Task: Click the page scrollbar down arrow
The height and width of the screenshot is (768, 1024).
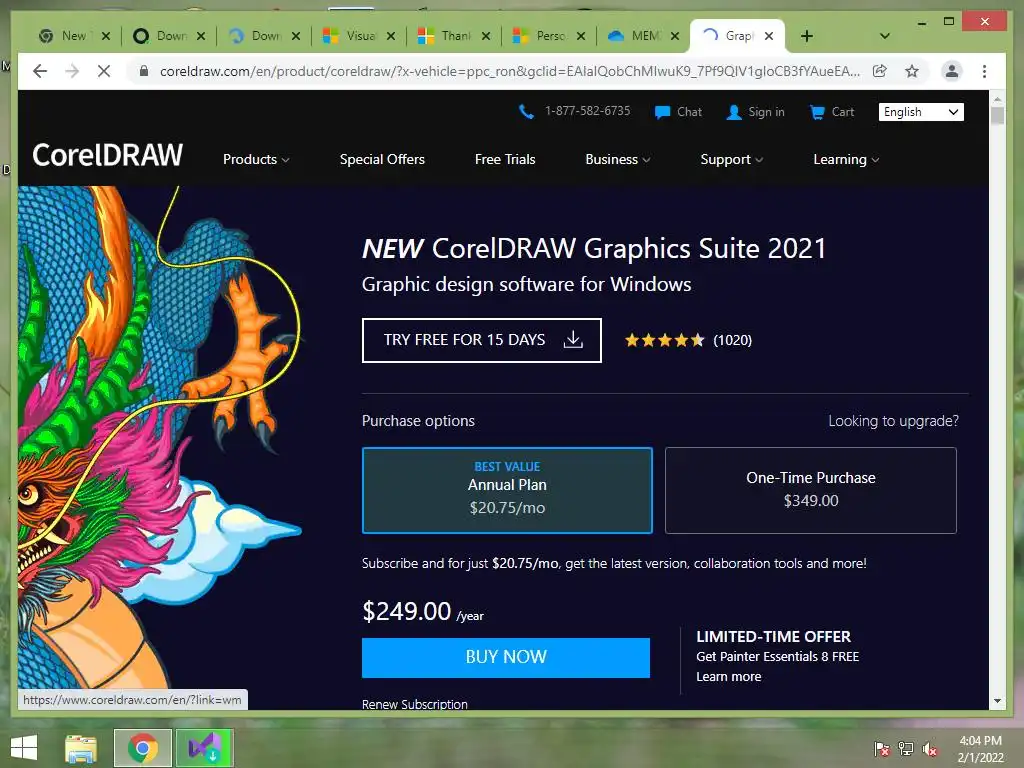Action: pos(997,701)
